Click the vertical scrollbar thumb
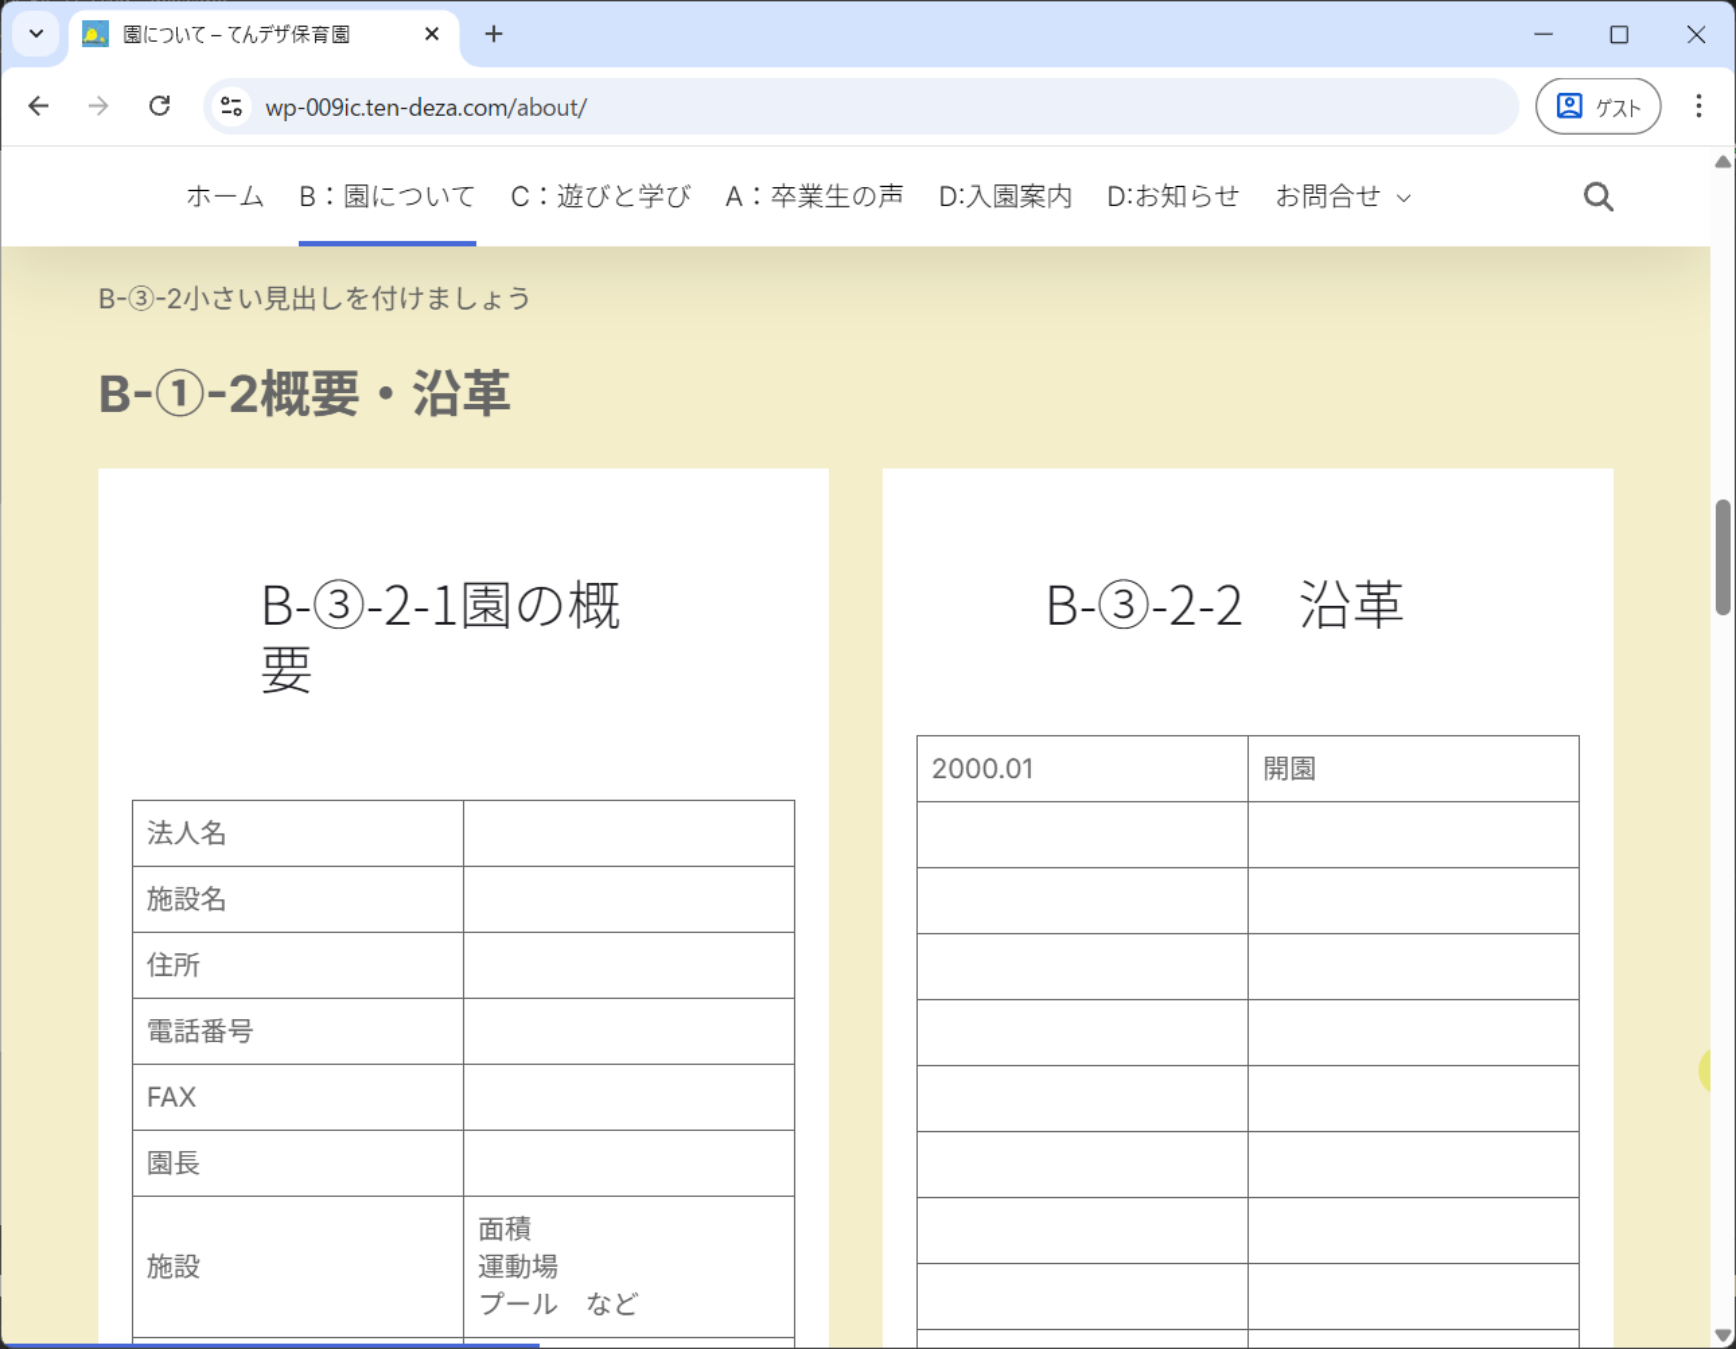 point(1722,556)
